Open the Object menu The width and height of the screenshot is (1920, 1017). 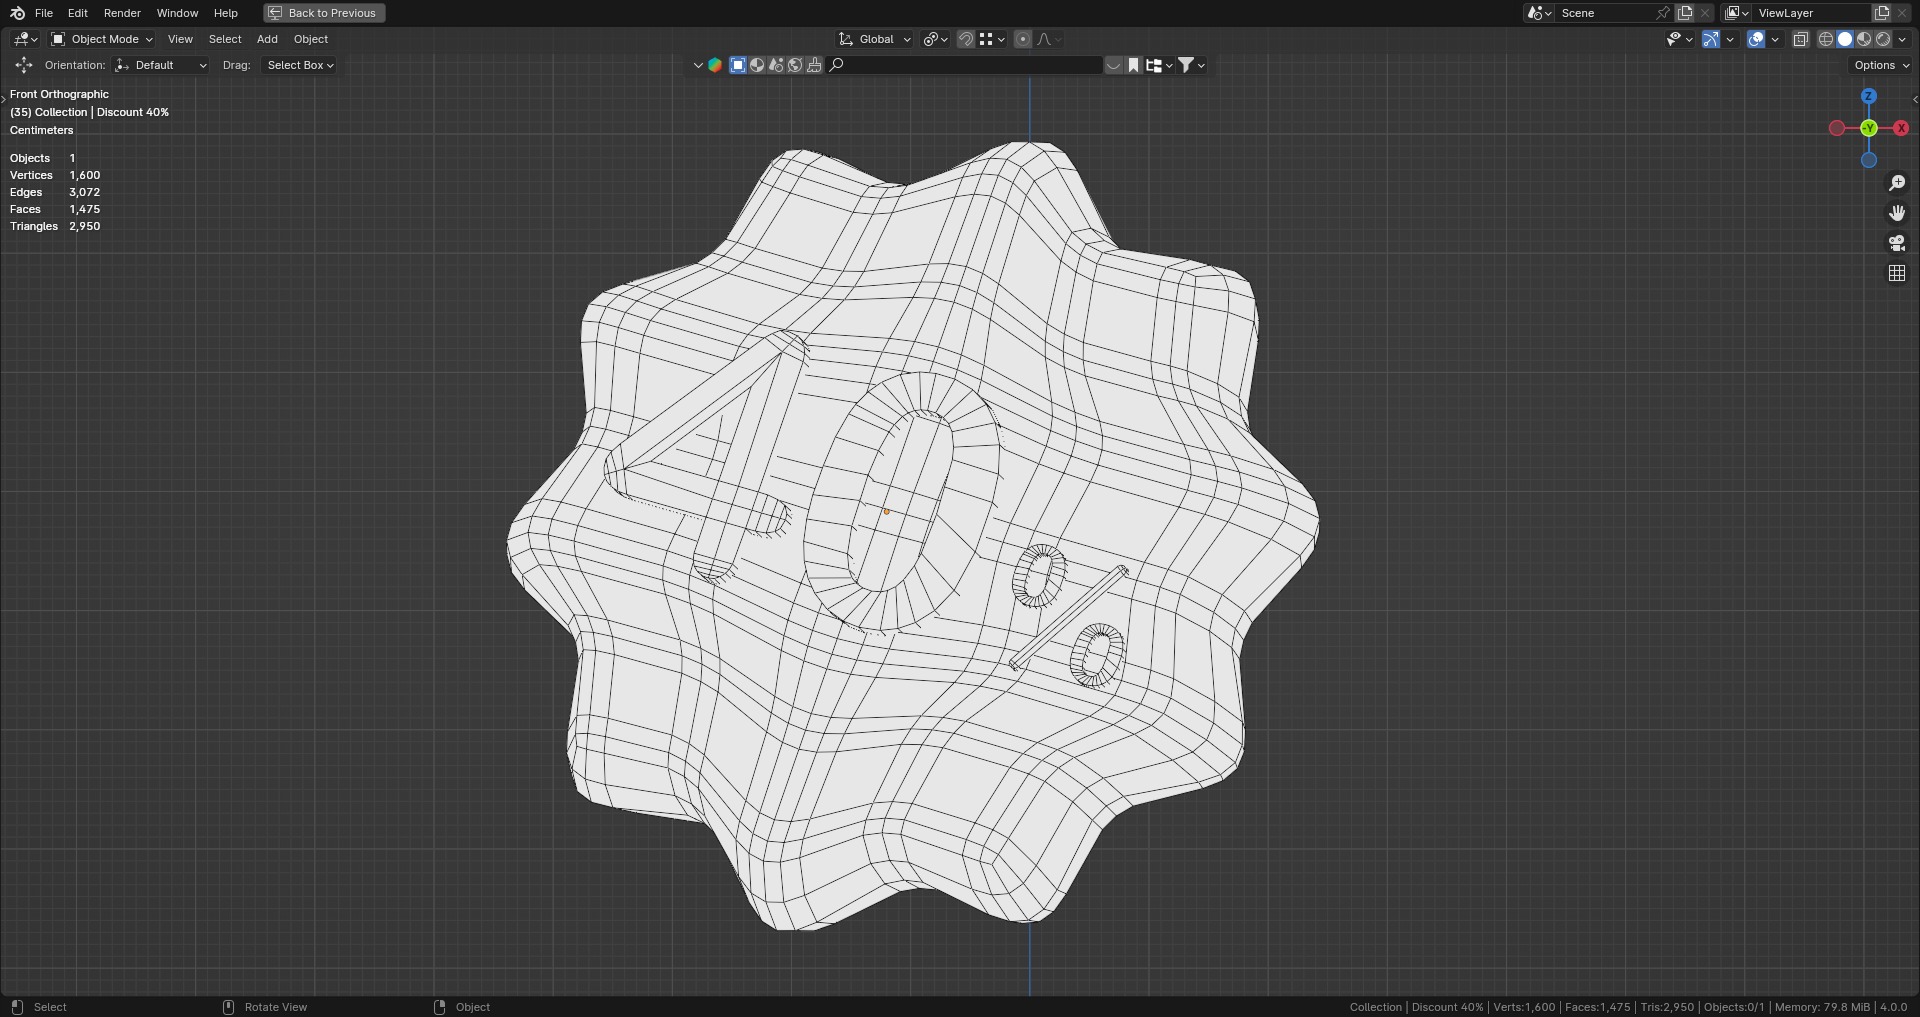pyautogui.click(x=311, y=39)
